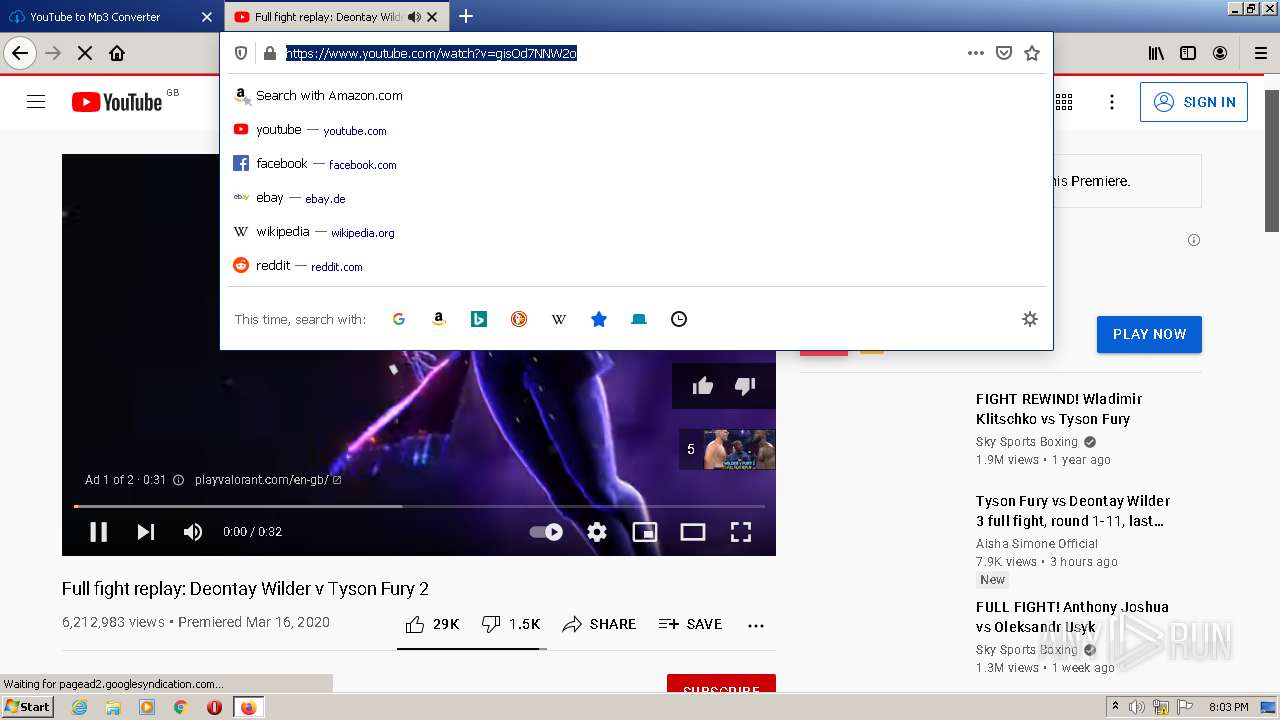The height and width of the screenshot is (720, 1280).
Task: Open the Firefox account icon
Action: (1220, 53)
